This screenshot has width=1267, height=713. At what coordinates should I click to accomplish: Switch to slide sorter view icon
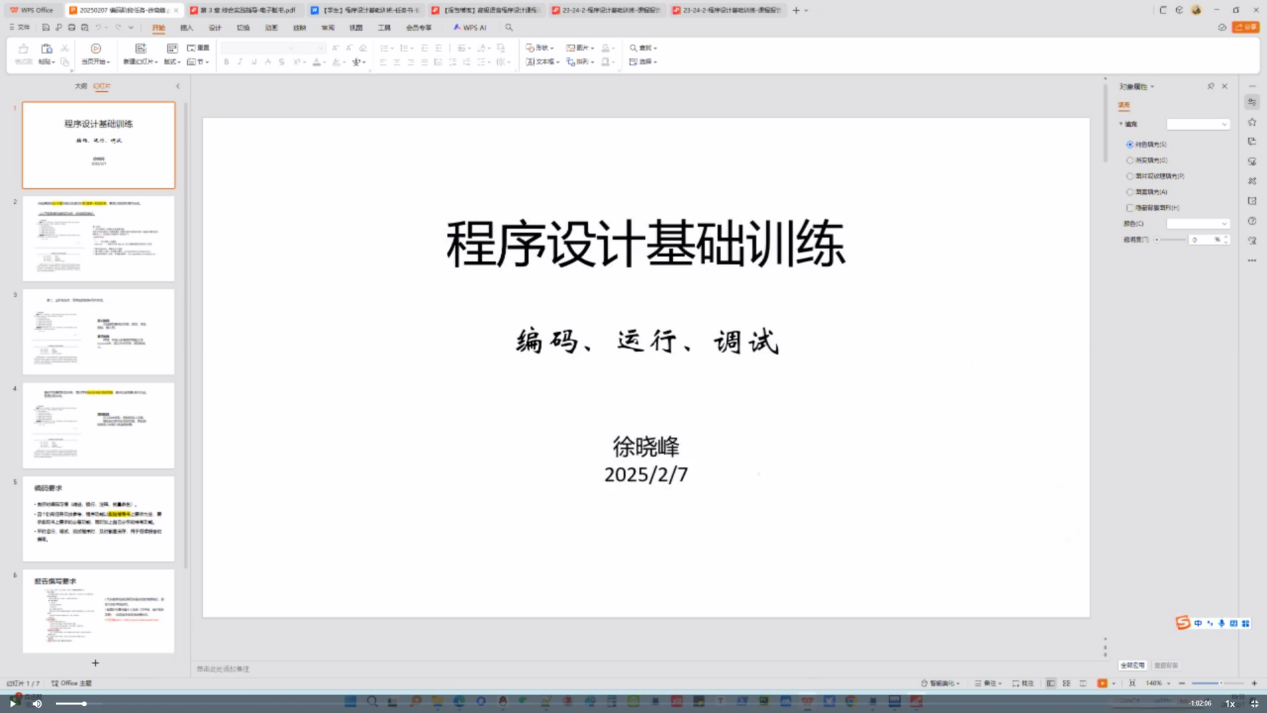[1066, 684]
